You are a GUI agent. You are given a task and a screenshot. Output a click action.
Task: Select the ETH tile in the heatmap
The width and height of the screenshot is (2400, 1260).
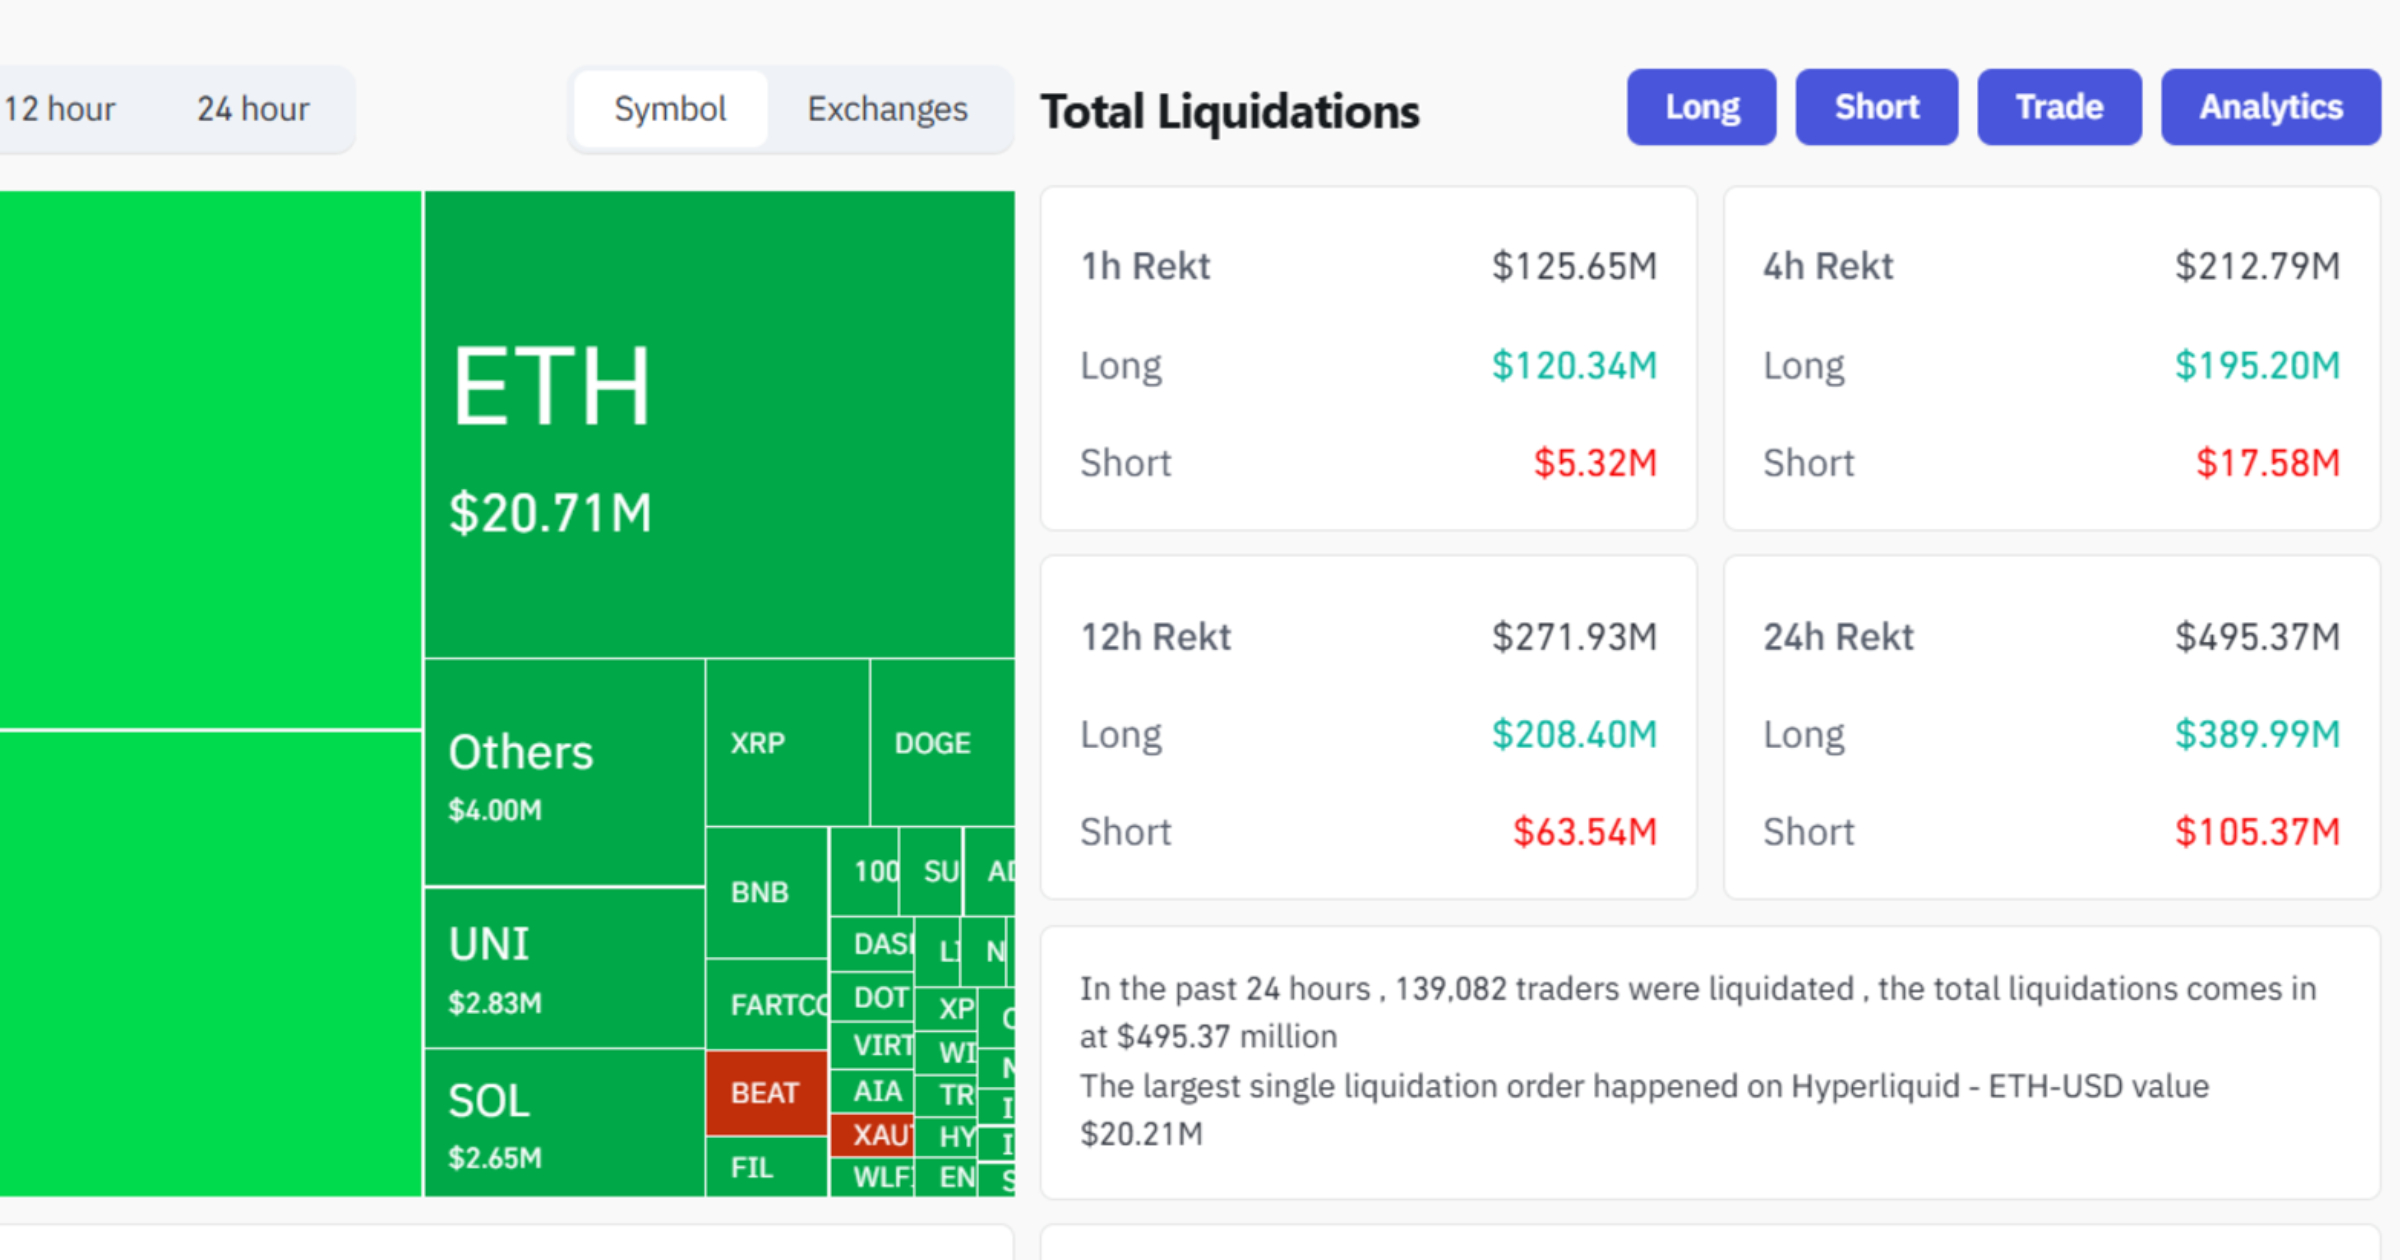(718, 420)
